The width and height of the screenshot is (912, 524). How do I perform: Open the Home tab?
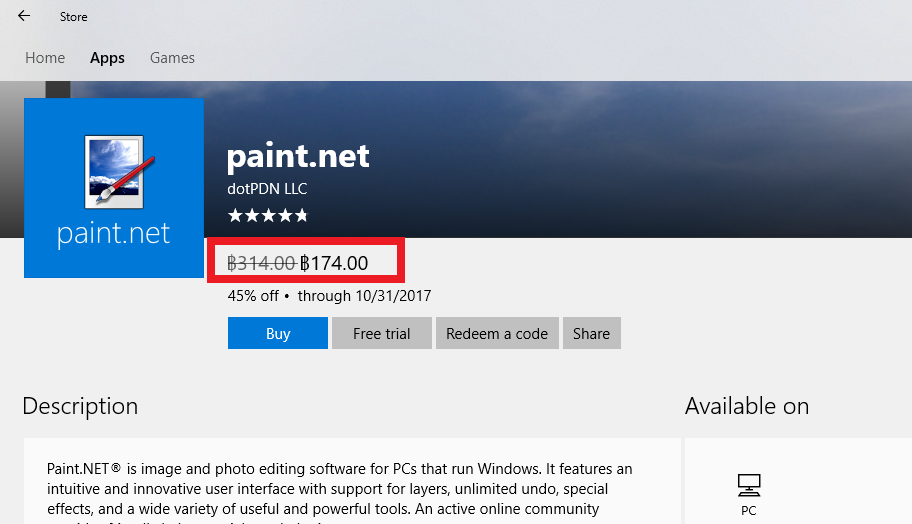(45, 58)
